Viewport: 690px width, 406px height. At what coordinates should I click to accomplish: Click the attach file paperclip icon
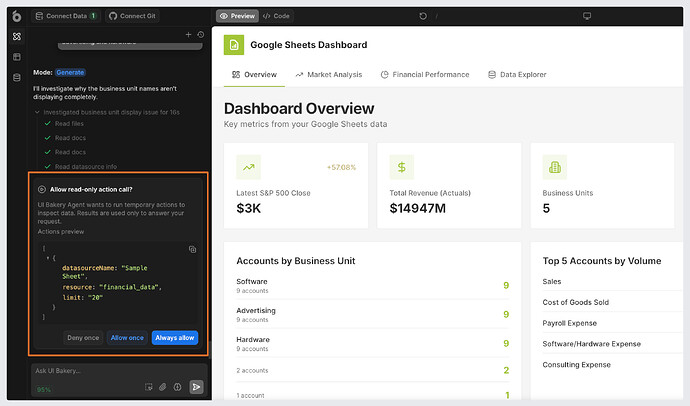163,386
